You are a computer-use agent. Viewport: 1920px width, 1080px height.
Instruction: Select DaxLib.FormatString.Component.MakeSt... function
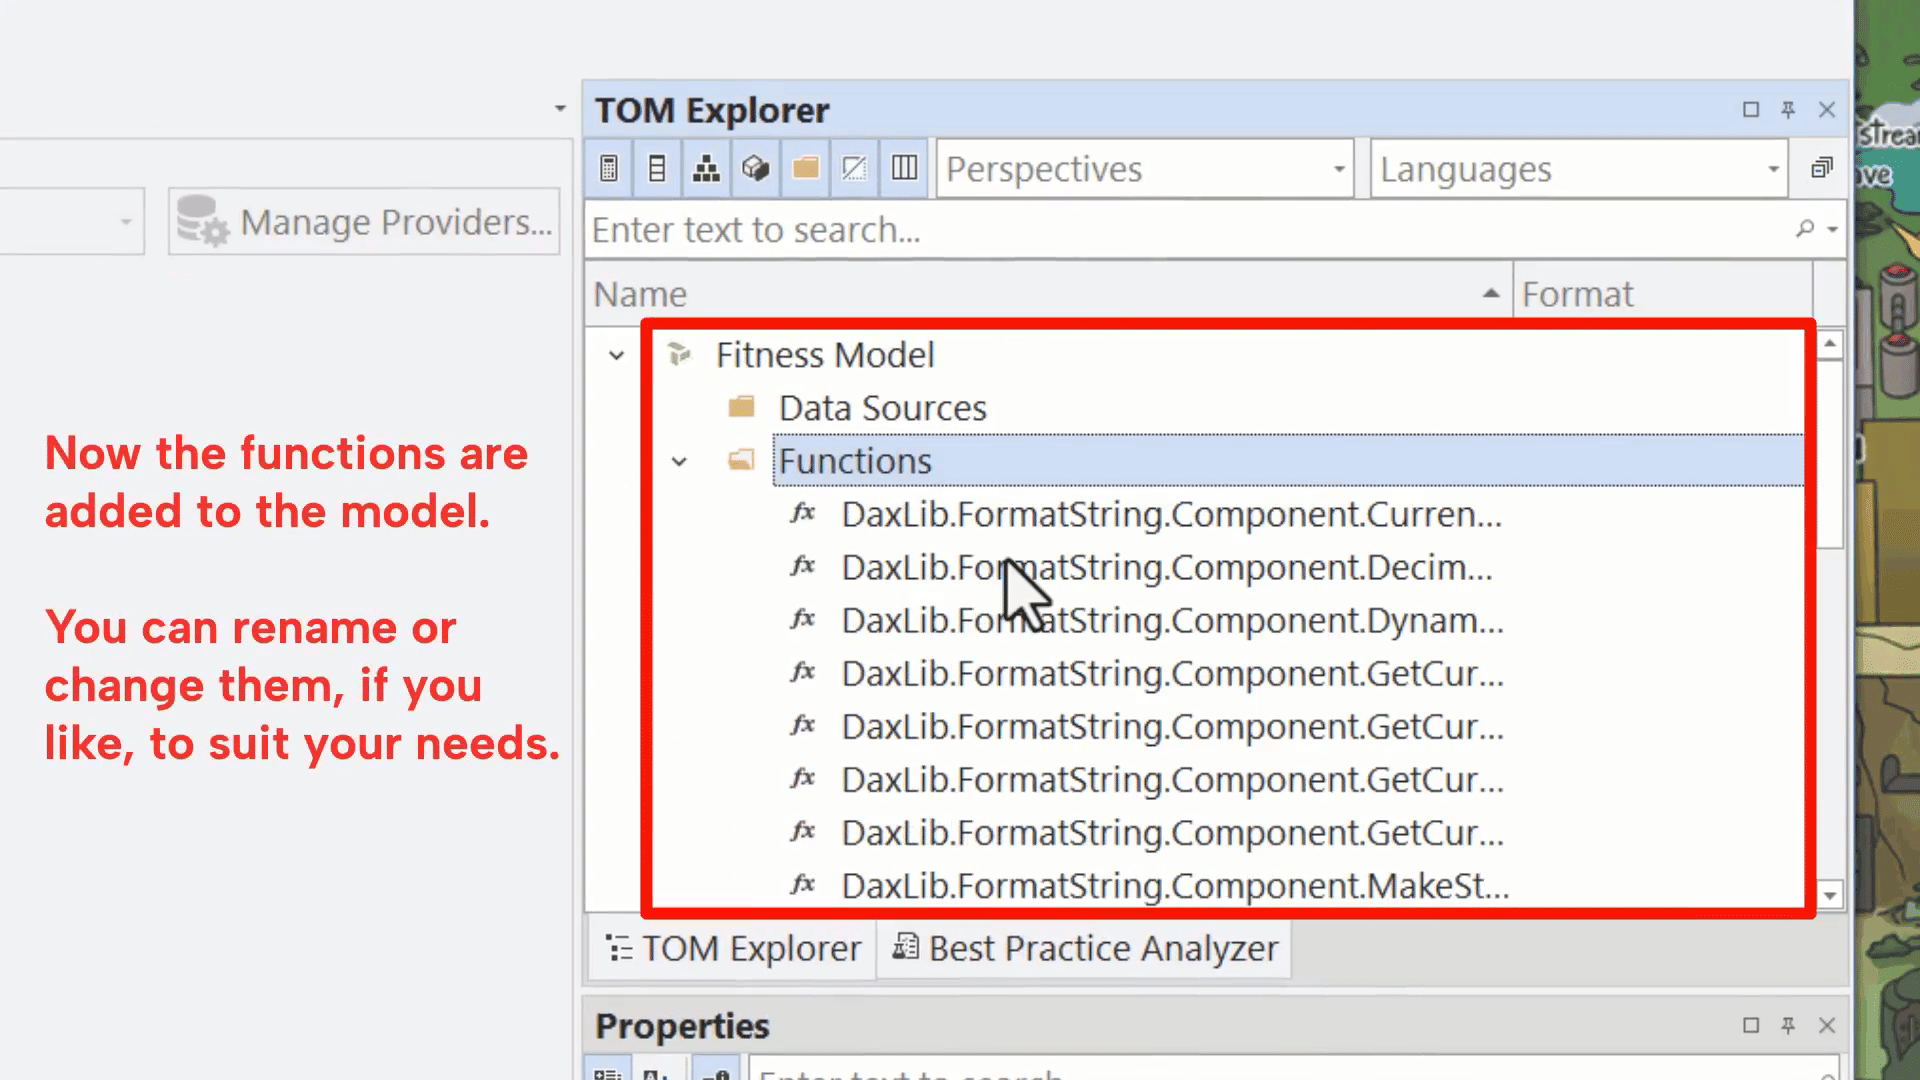(1175, 886)
